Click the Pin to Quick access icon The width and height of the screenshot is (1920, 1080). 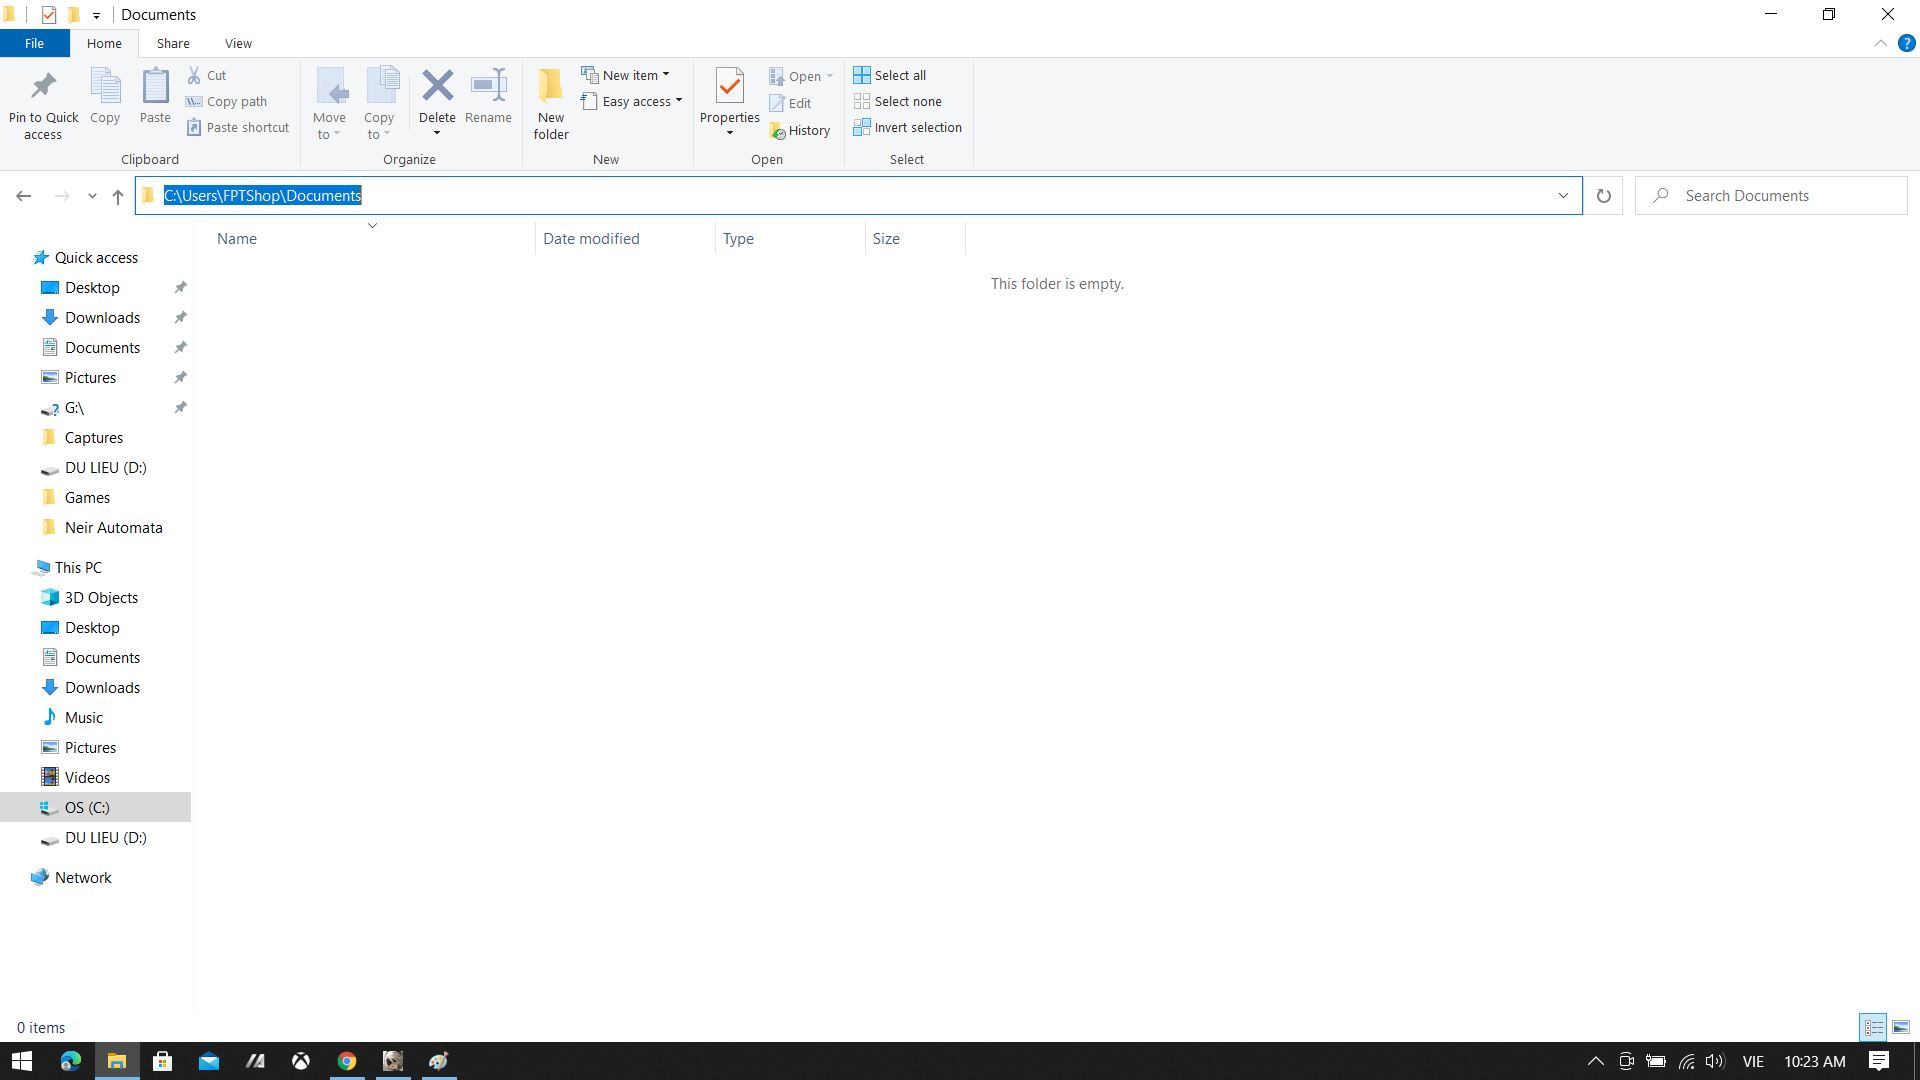43,88
